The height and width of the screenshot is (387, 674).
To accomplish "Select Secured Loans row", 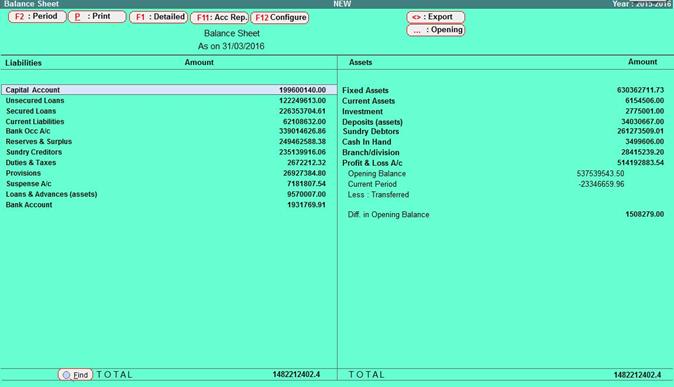I will 169,111.
